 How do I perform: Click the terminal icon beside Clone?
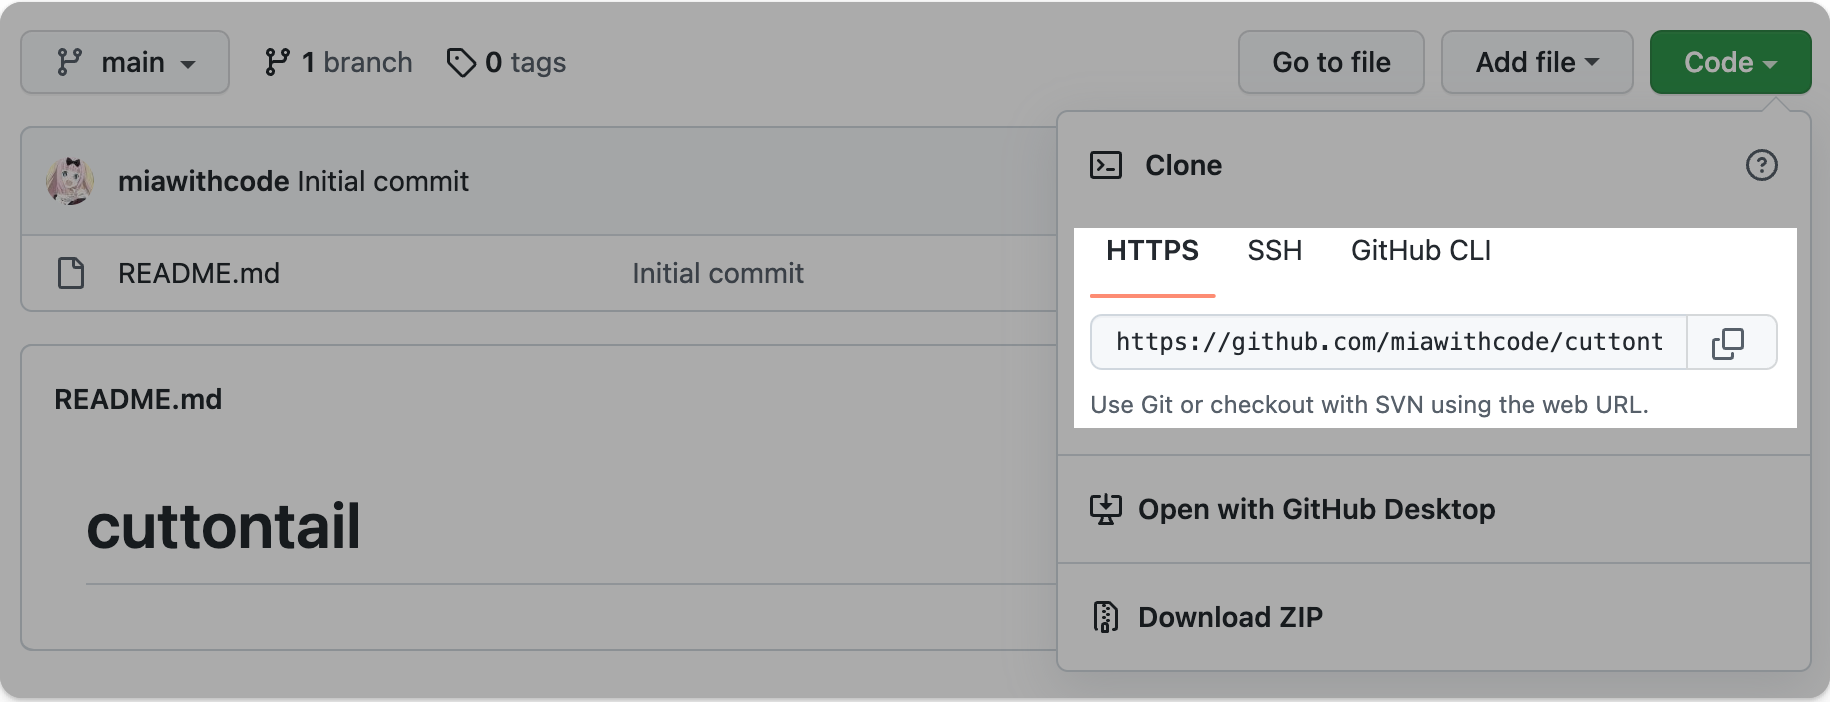click(1105, 165)
